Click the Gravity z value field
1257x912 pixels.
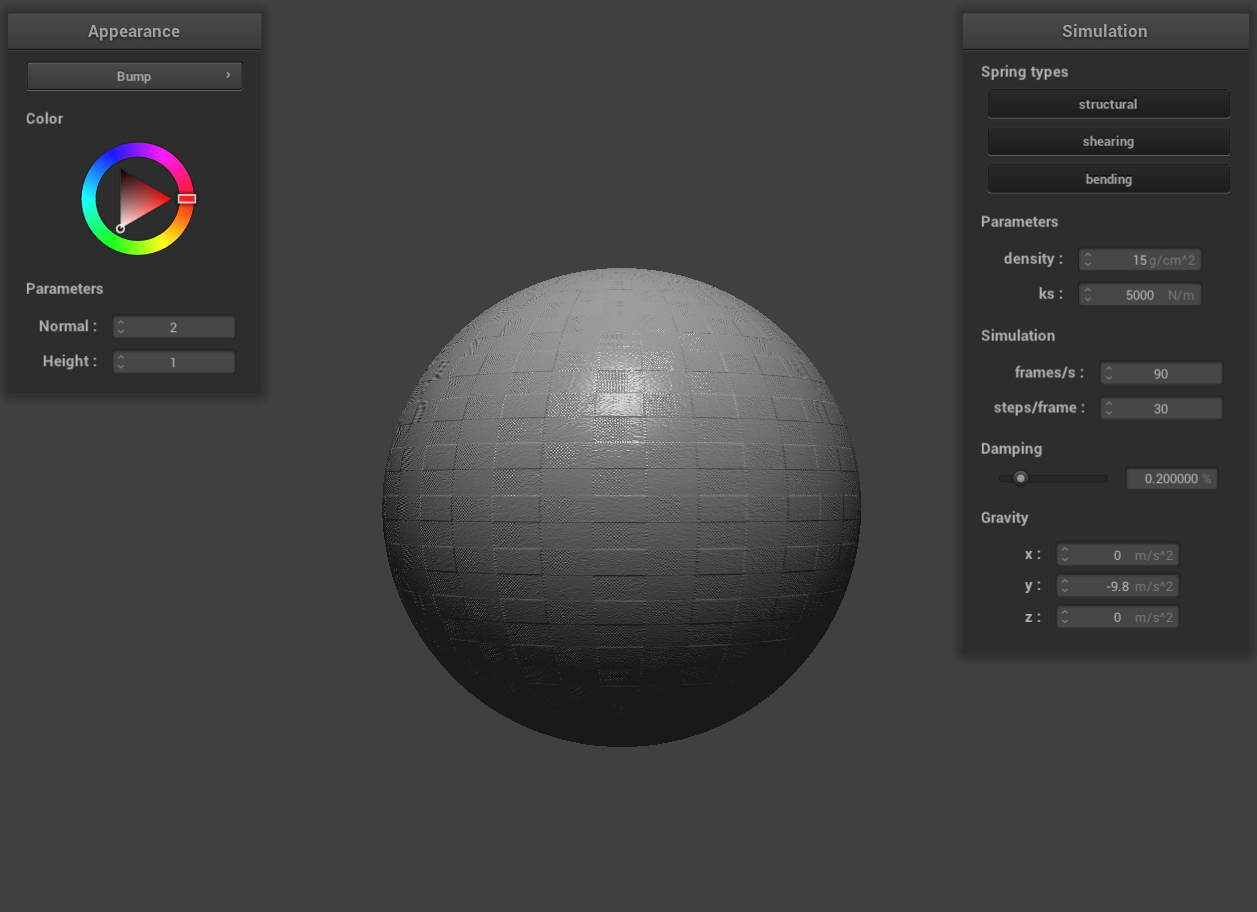(1117, 618)
